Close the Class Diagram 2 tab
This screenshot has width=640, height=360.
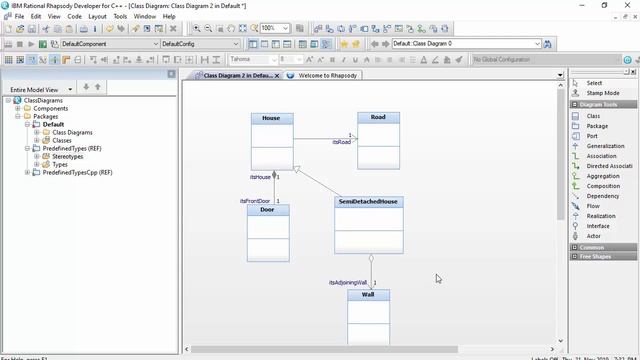(x=277, y=76)
